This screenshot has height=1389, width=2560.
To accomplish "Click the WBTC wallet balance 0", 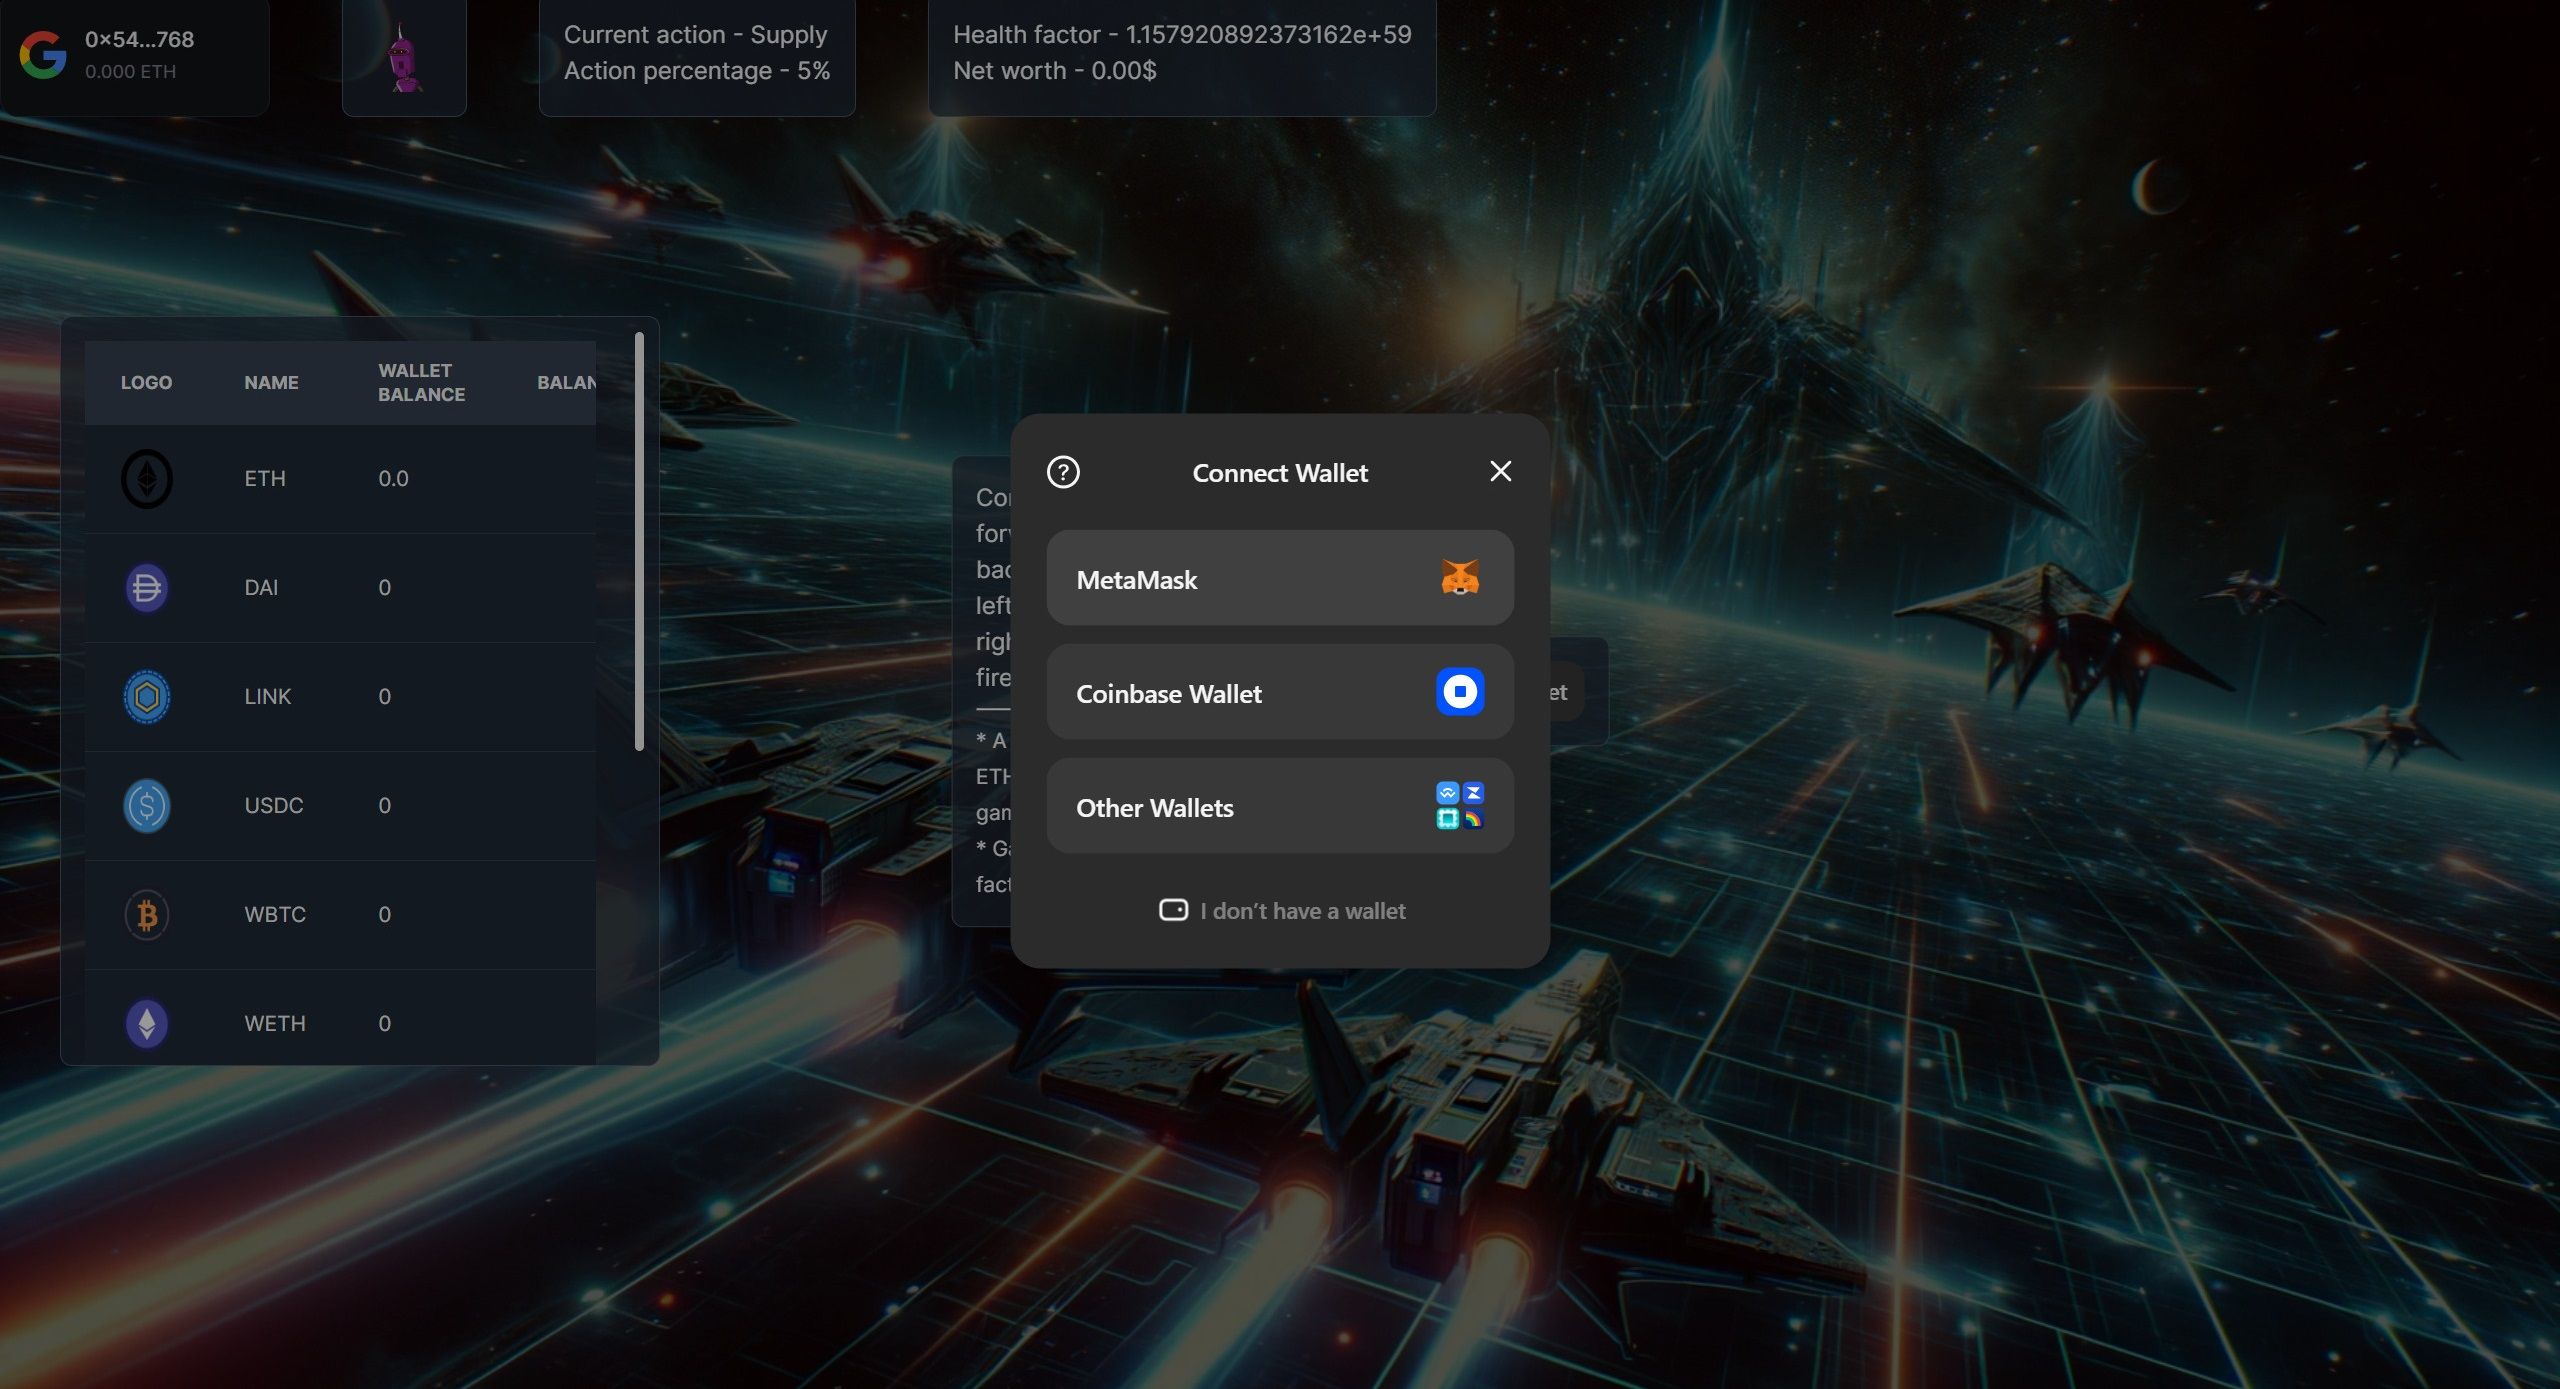I will click(x=384, y=915).
